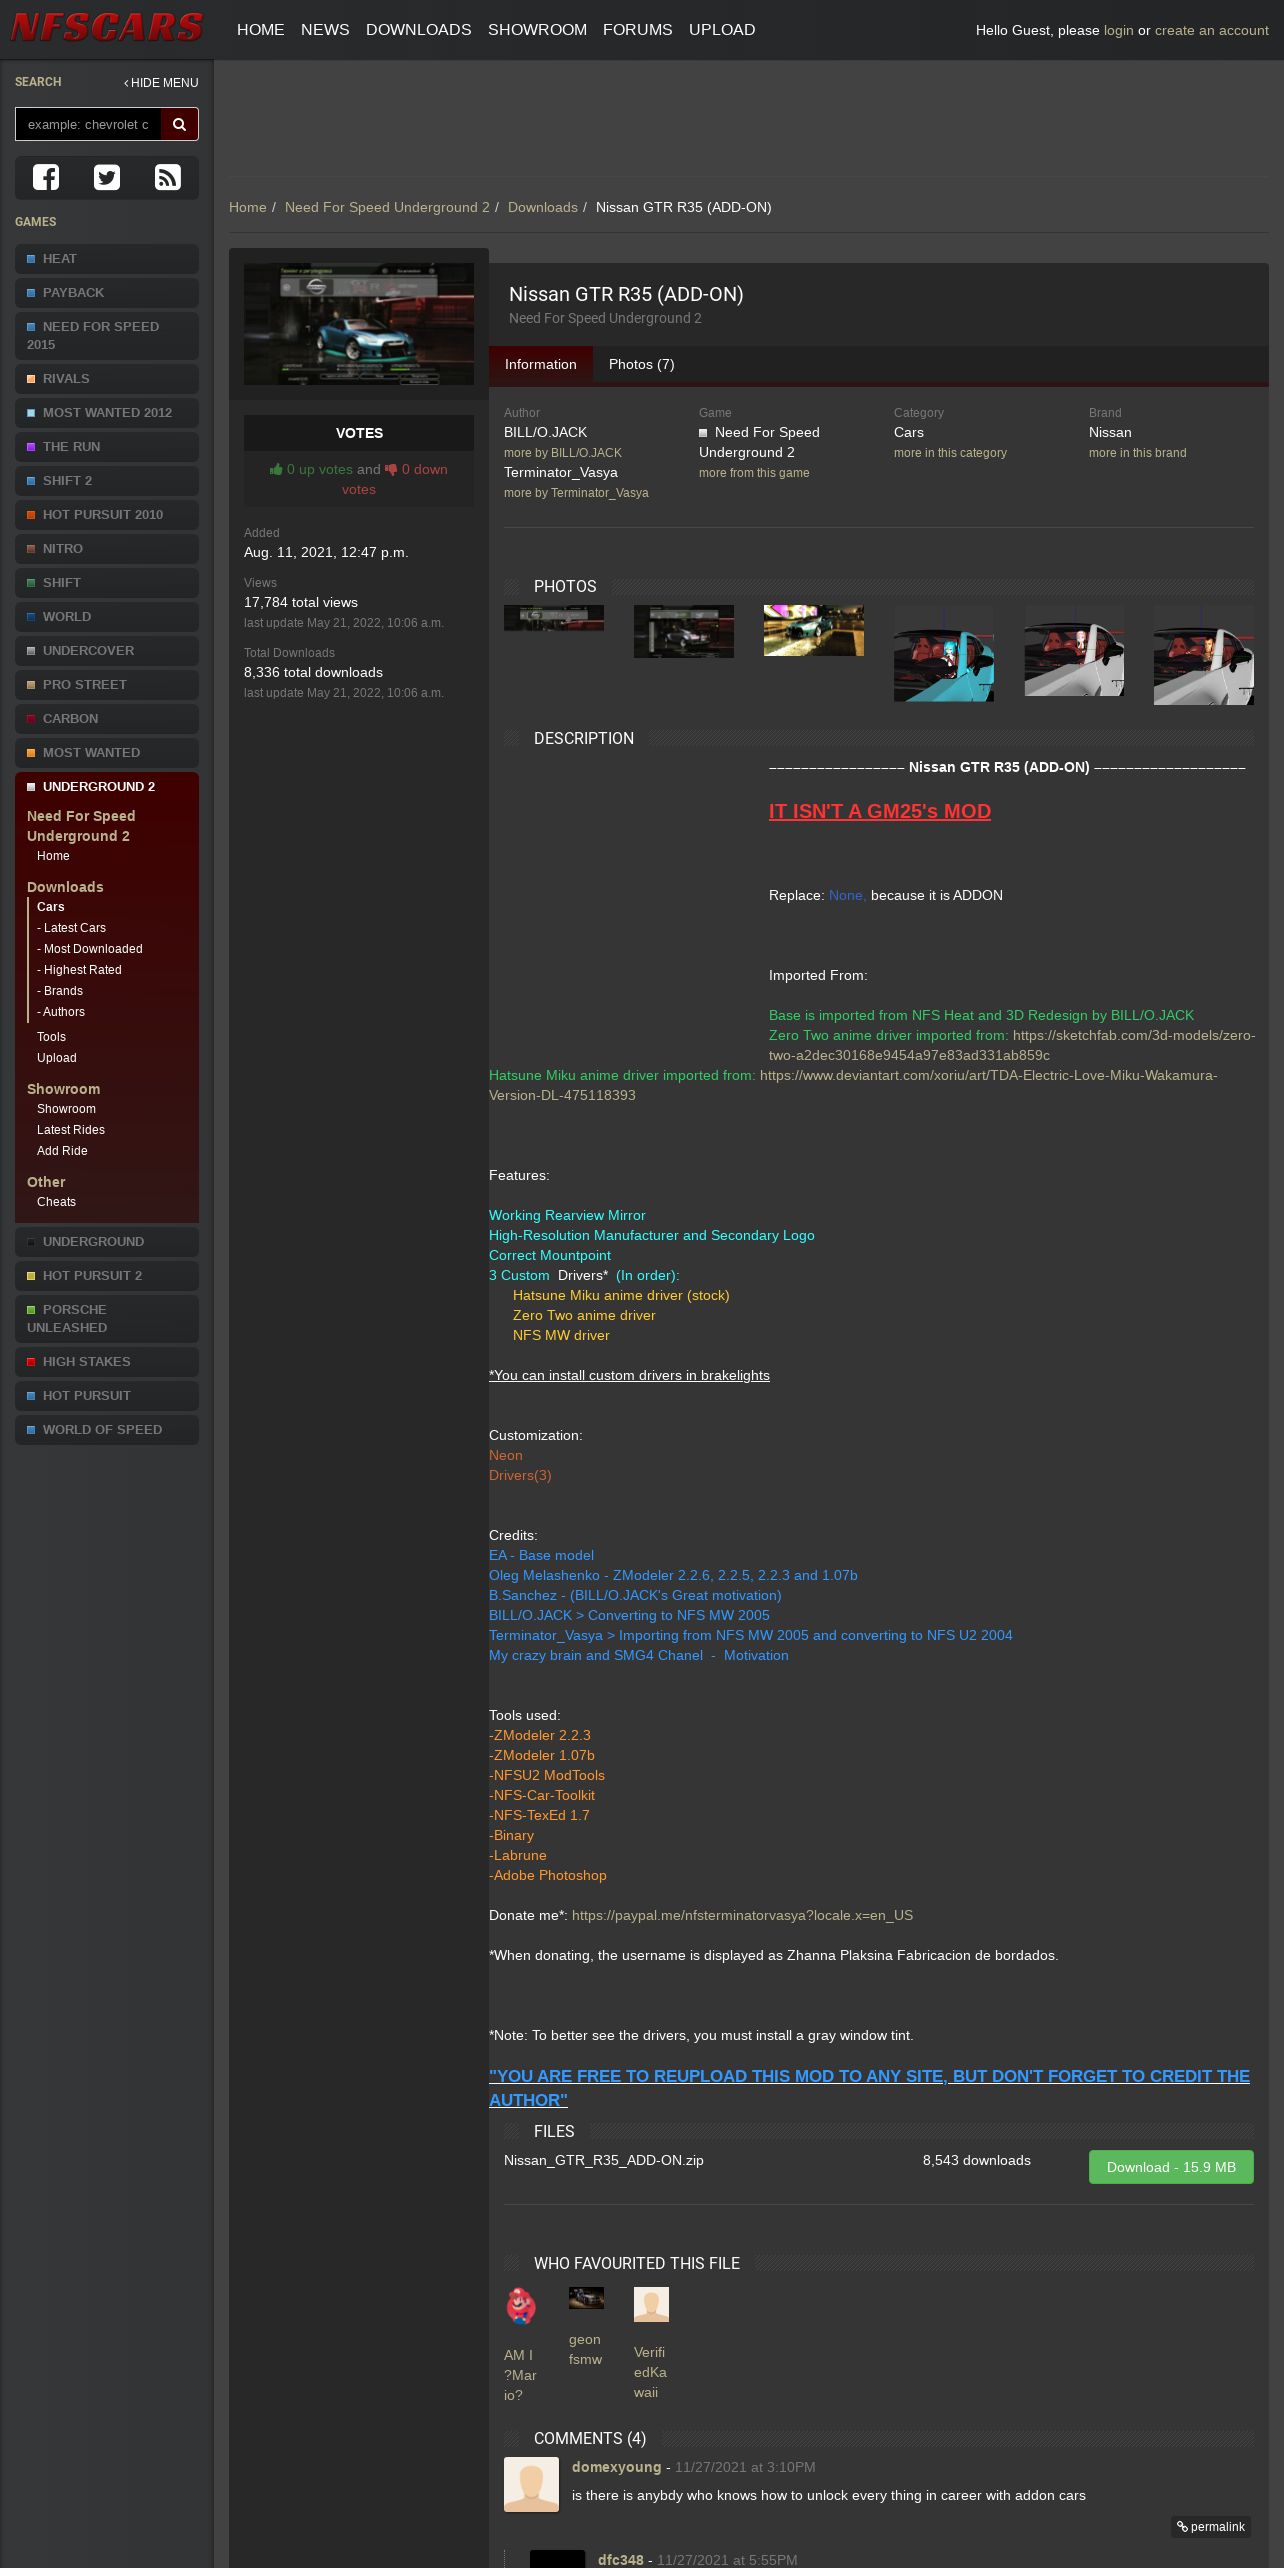
Task: Click more by BILL/O.JACK link
Action: point(562,453)
